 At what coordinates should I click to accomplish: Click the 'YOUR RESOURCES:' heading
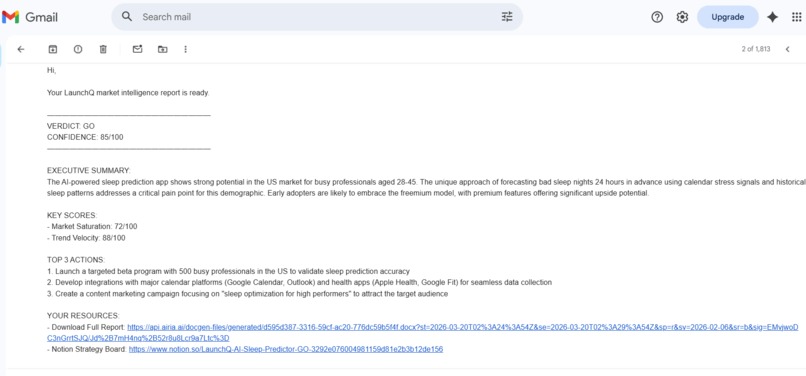[83, 316]
